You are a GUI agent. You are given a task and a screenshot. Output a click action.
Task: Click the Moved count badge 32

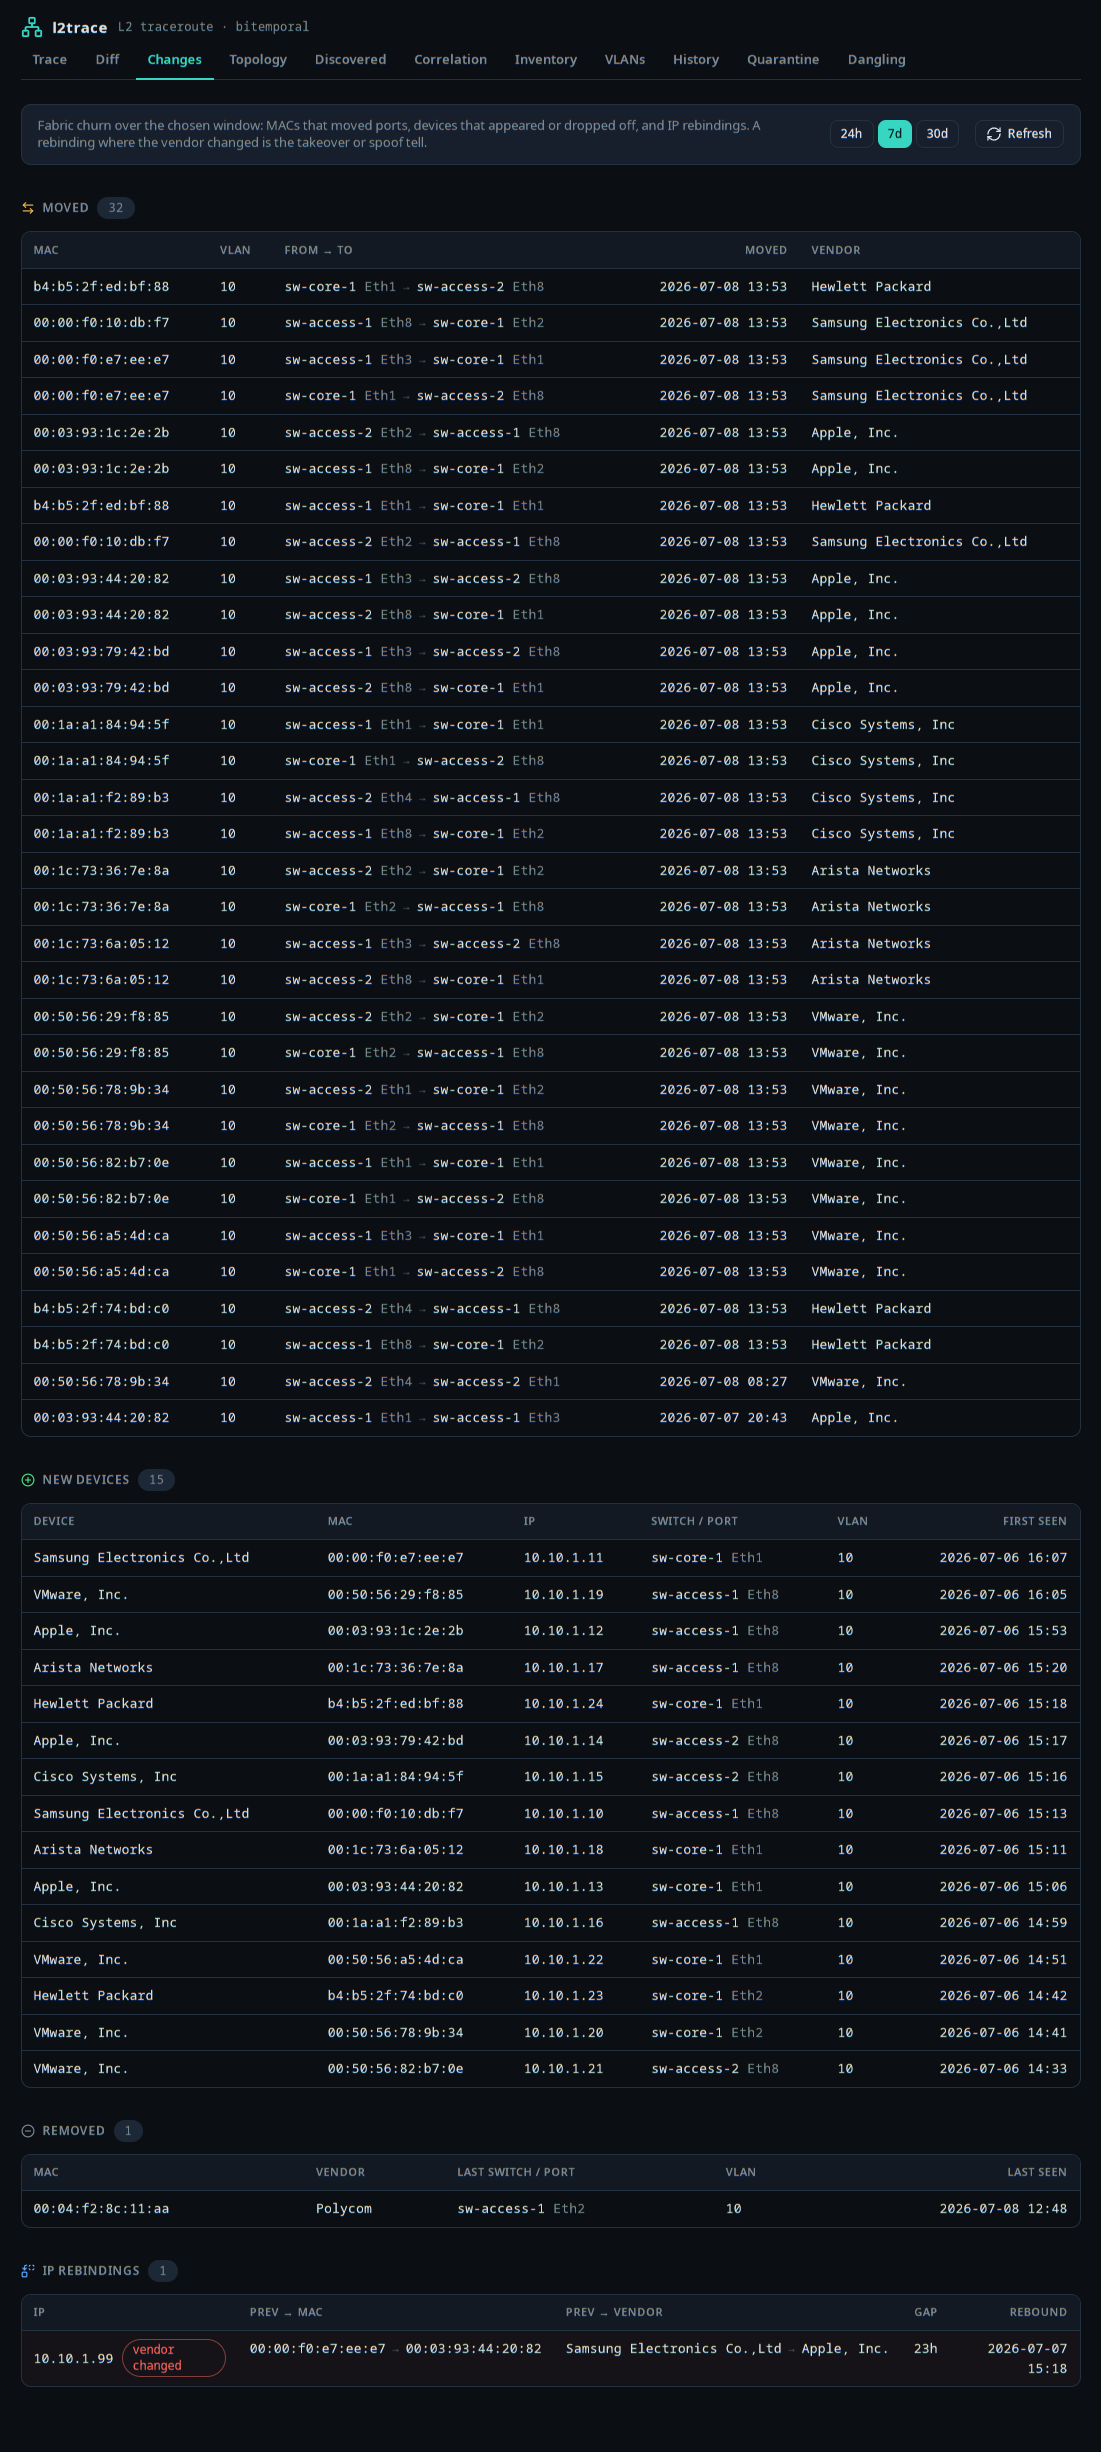116,208
